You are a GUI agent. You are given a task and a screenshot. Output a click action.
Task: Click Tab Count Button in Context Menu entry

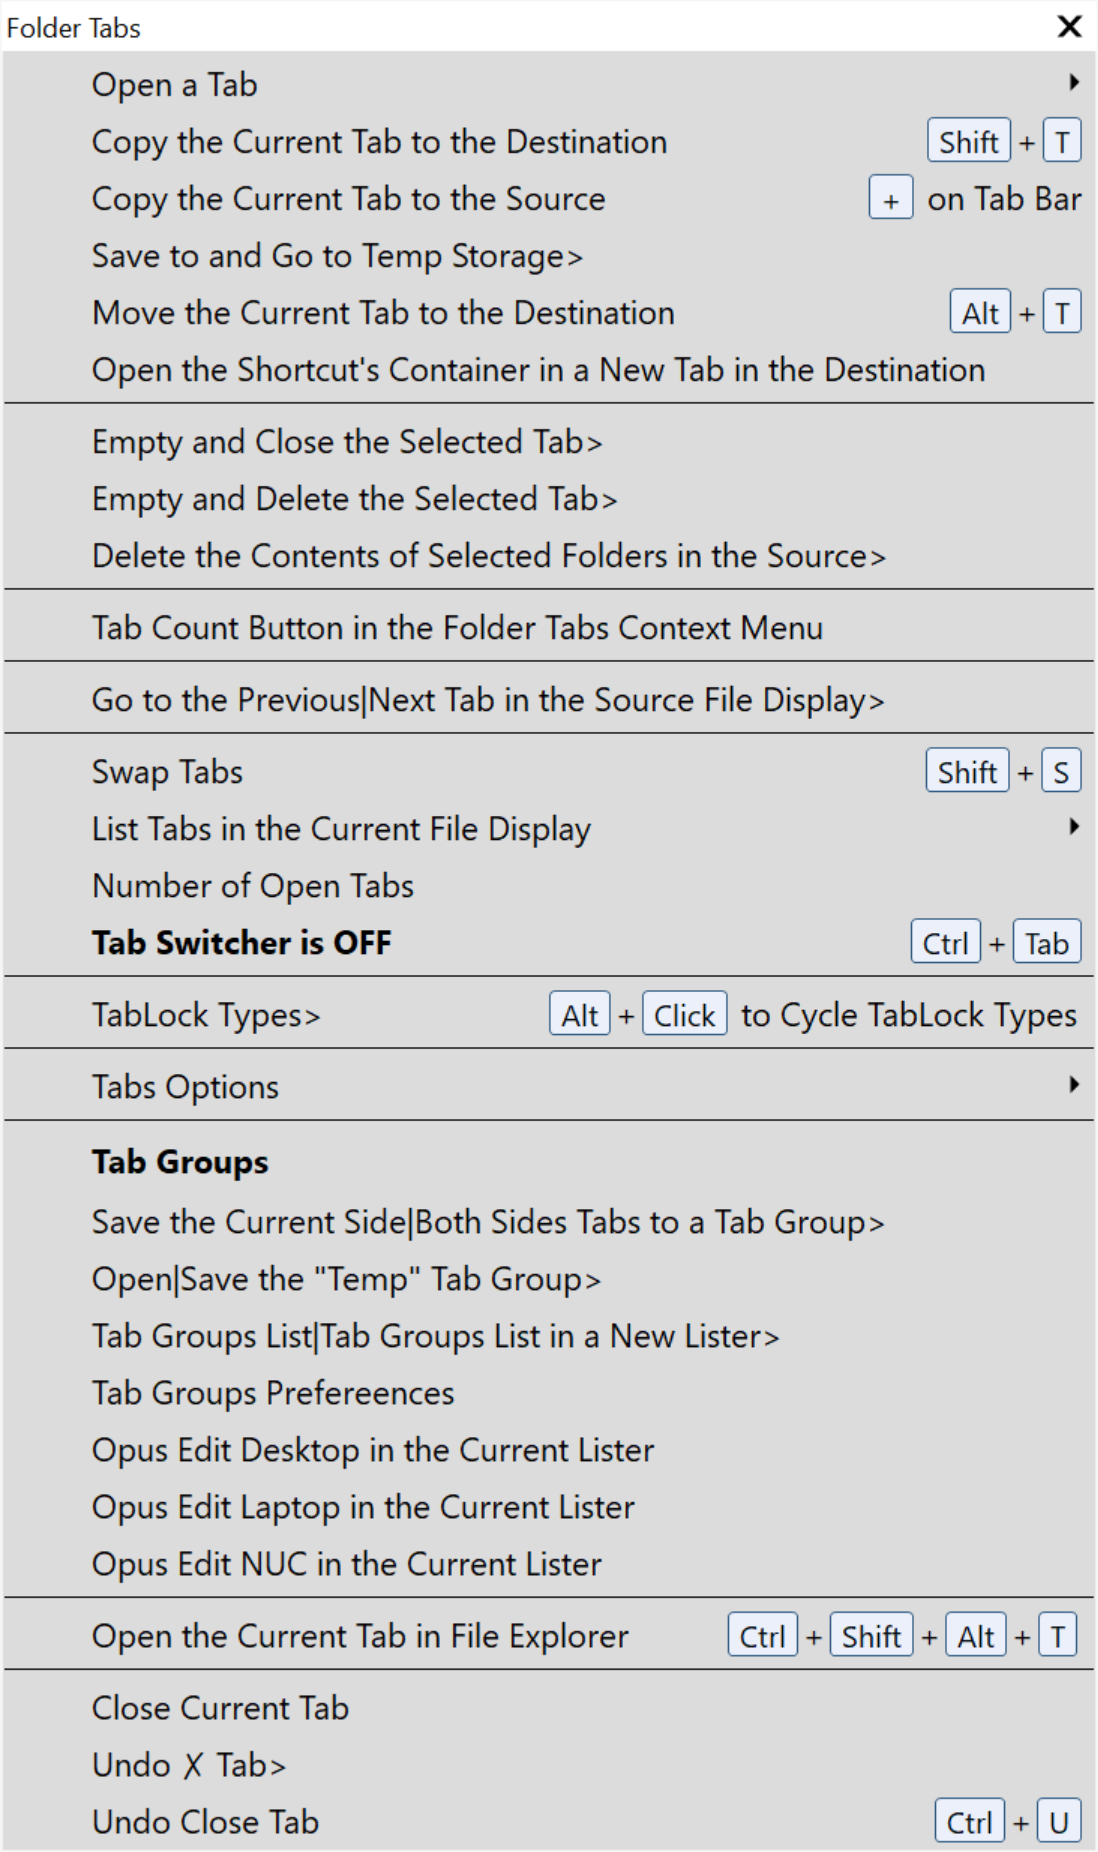point(457,628)
